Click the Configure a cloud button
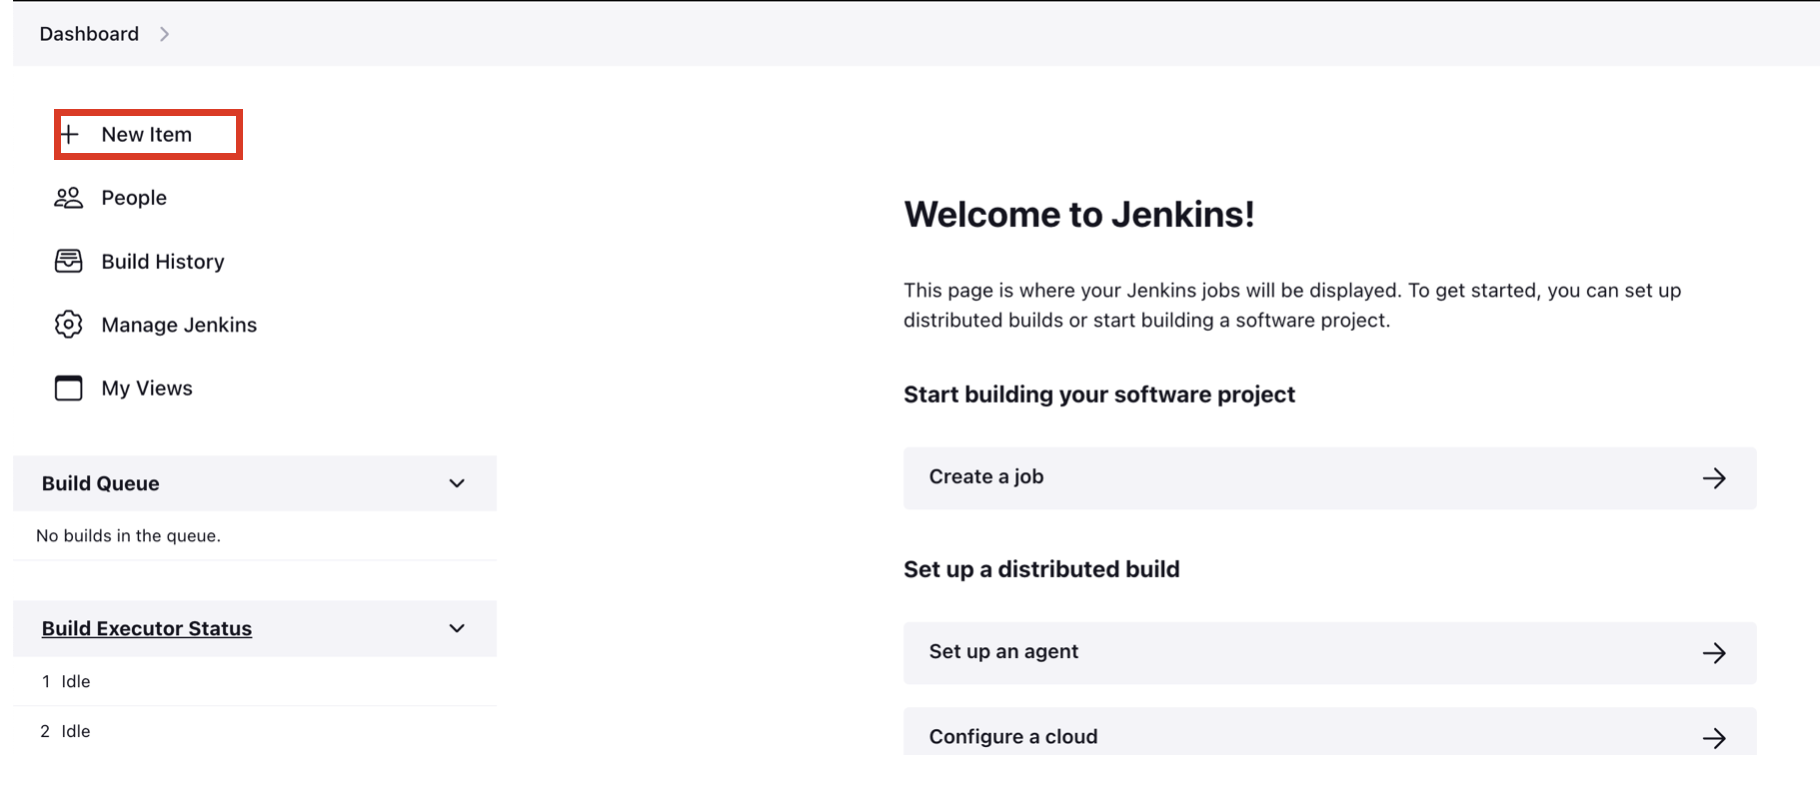Image resolution: width=1820 pixels, height=786 pixels. pyautogui.click(x=1330, y=733)
